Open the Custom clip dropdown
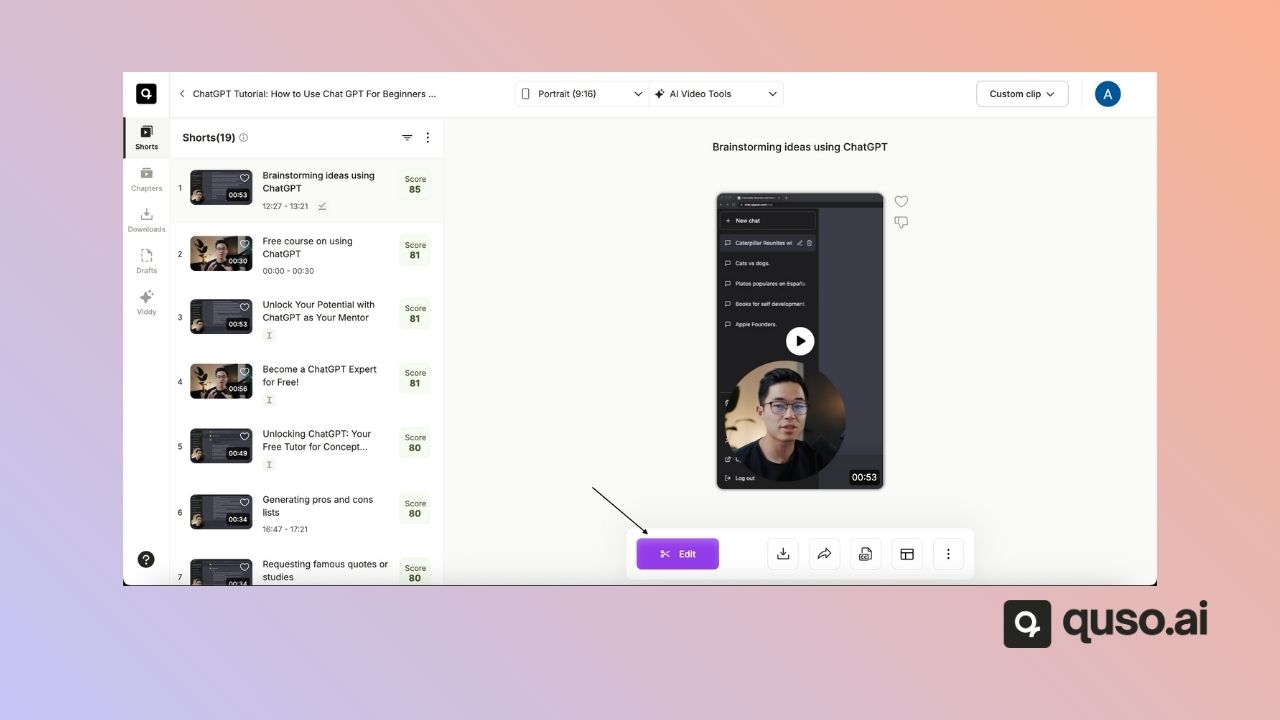1280x720 pixels. (x=1022, y=94)
